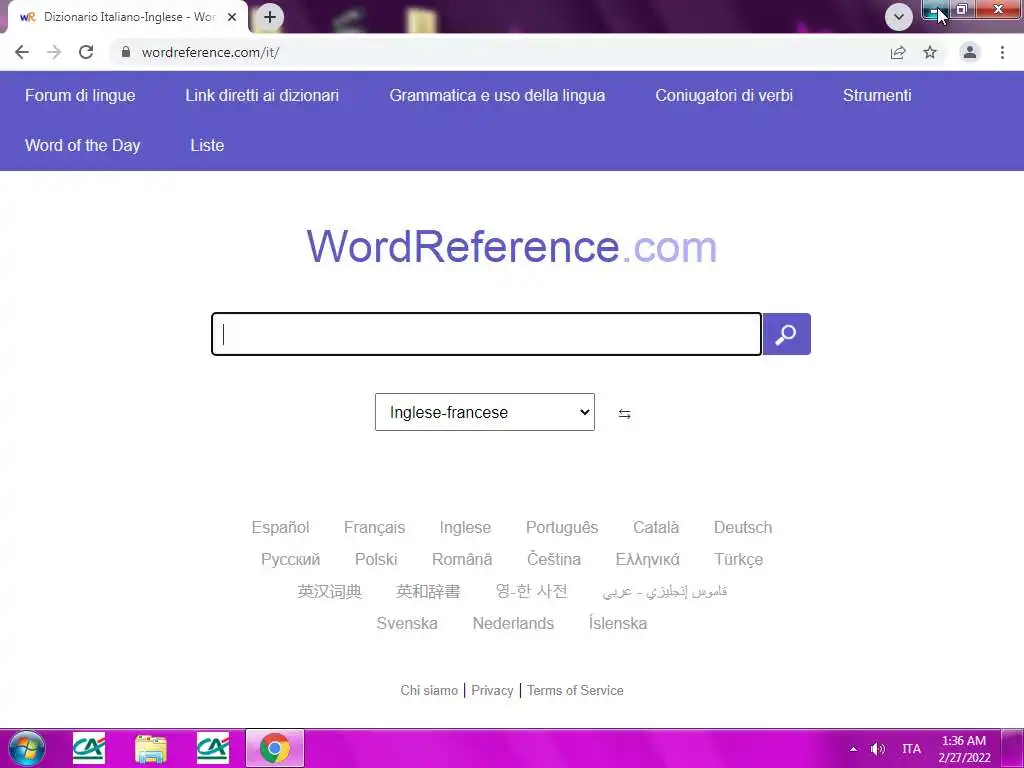Open the Chi siamo footer link

[x=429, y=690]
